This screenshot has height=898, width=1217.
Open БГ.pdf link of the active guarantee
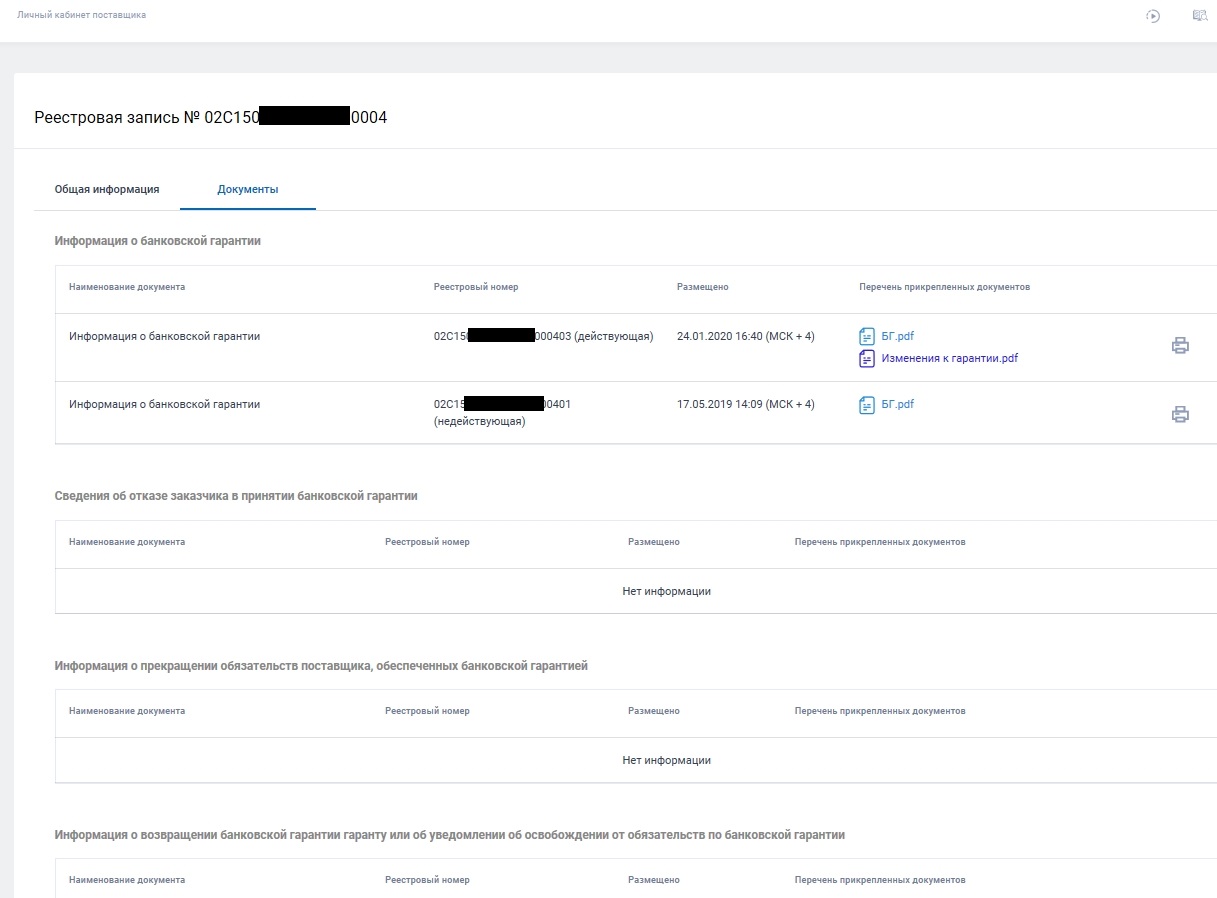coord(897,337)
